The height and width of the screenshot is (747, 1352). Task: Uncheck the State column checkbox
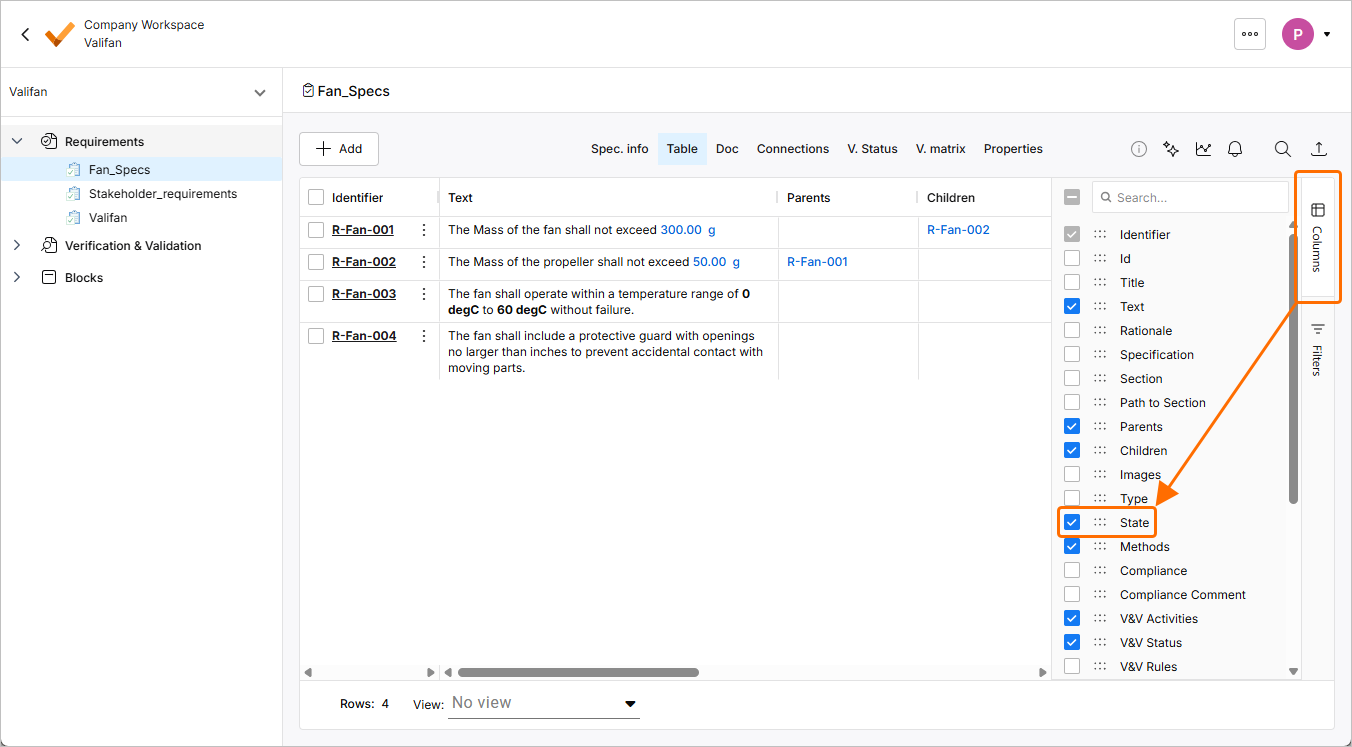coord(1072,523)
